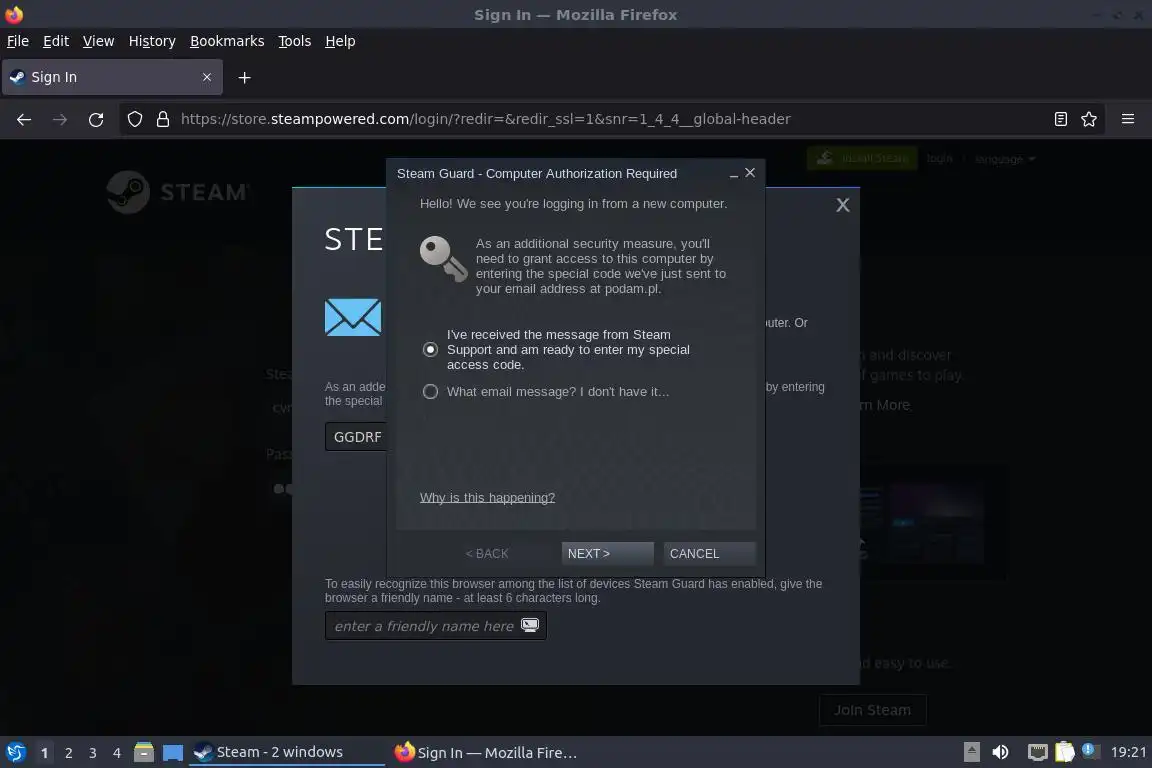1152x768 pixels.
Task: Open the Bookmarks menu
Action: click(227, 41)
